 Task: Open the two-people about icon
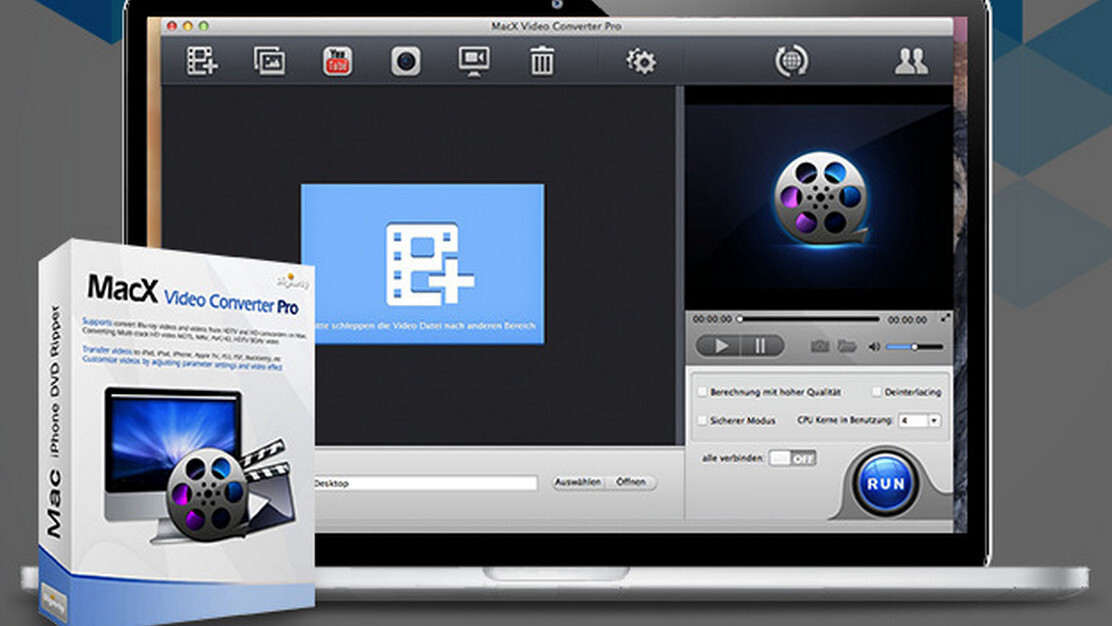pos(911,62)
